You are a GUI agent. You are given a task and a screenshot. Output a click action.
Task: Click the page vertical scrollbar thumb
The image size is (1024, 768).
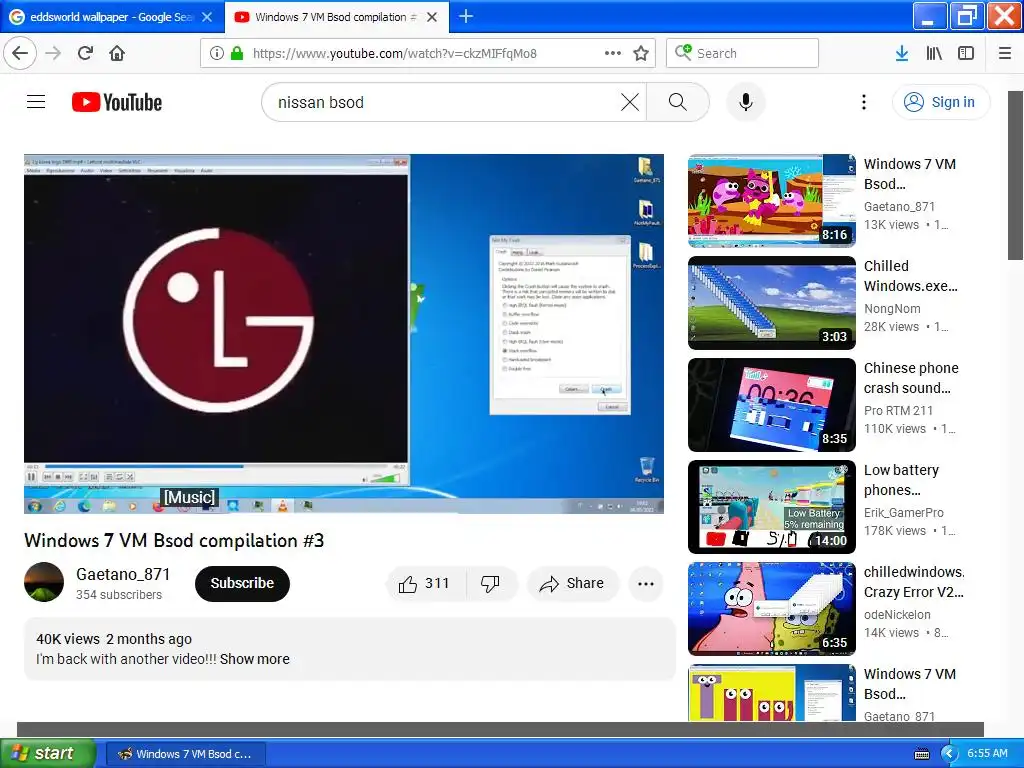point(1016,175)
